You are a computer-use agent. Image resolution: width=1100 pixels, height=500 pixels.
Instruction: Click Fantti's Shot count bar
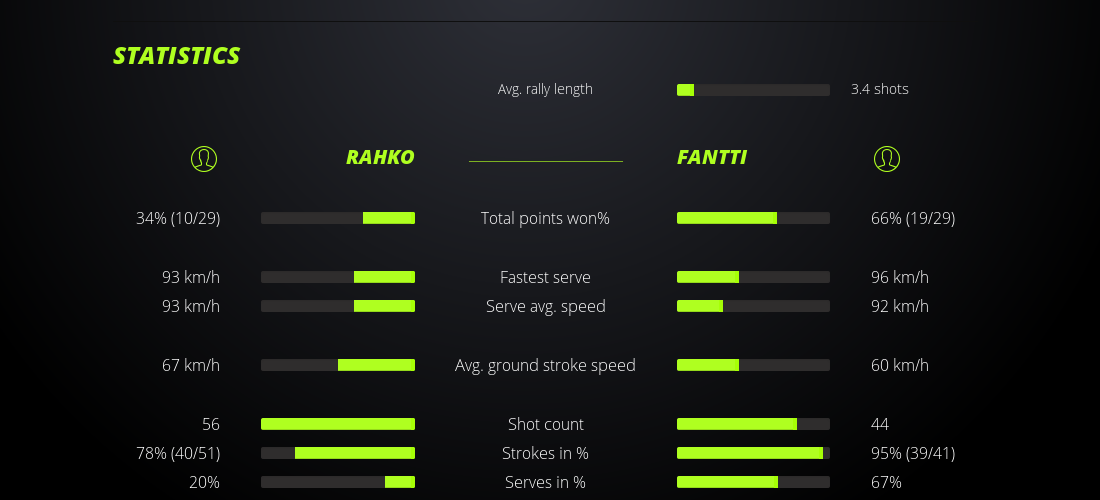(753, 424)
